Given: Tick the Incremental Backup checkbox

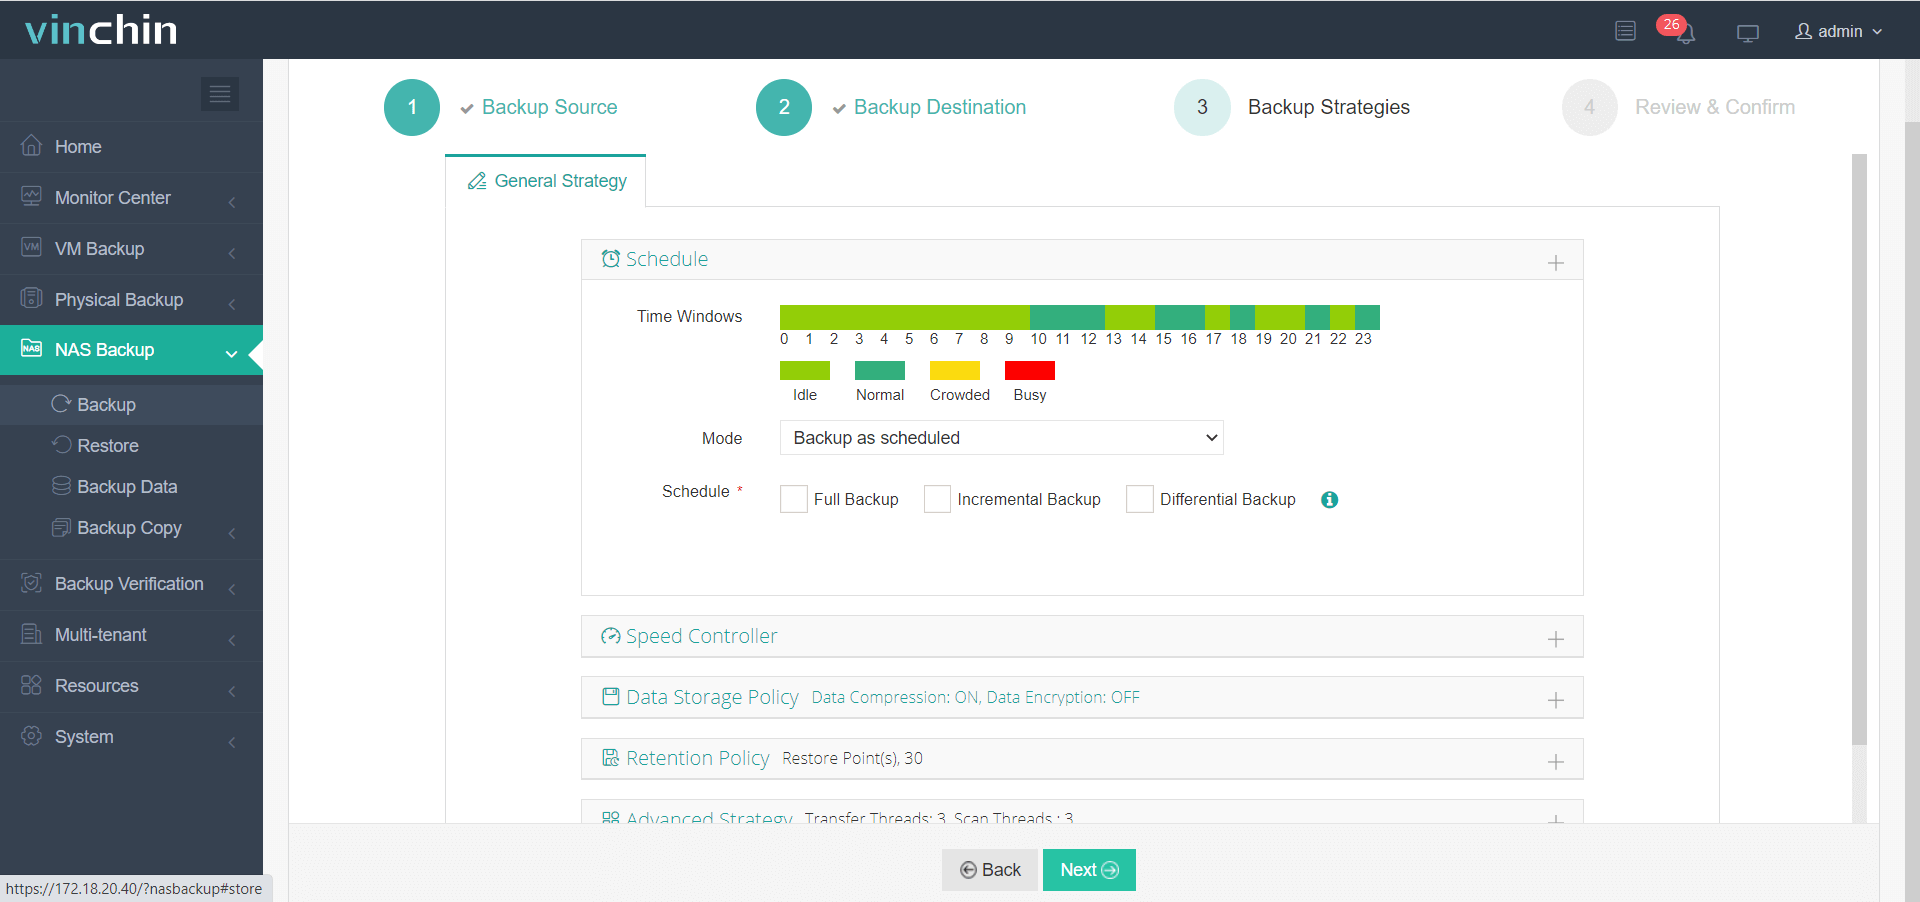Looking at the screenshot, I should [937, 499].
